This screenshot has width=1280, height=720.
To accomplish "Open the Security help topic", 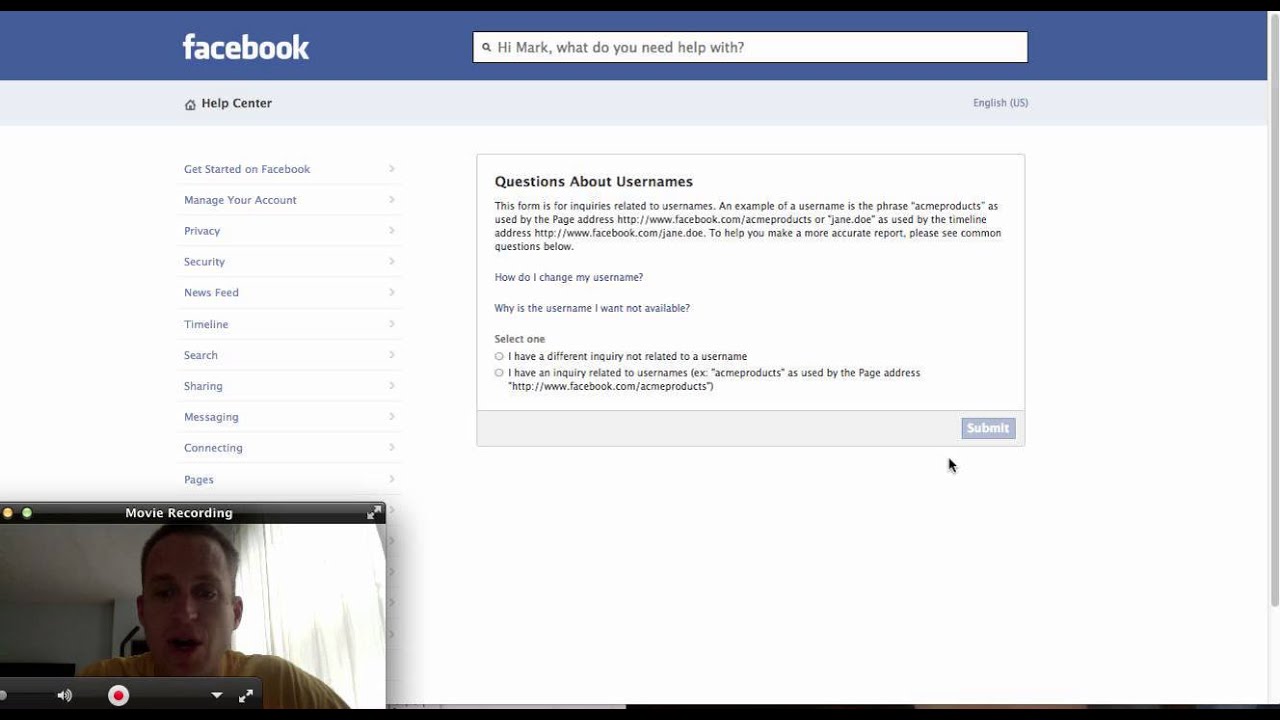I will tap(204, 262).
